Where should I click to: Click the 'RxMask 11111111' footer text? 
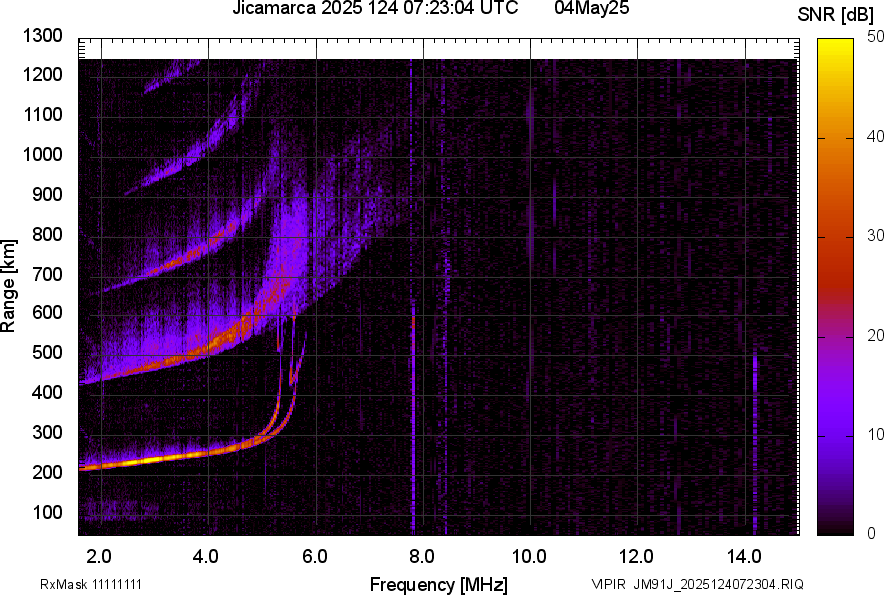91,584
